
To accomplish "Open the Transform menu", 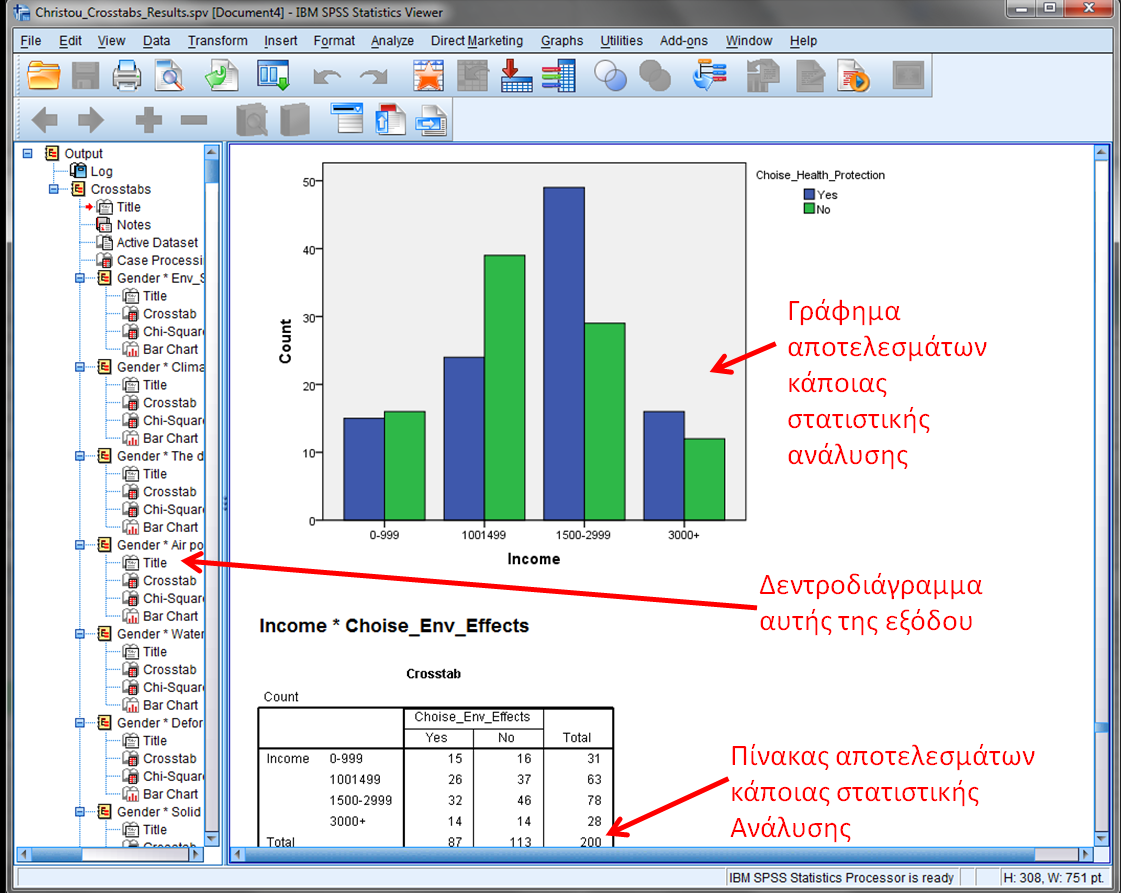I will coord(217,41).
